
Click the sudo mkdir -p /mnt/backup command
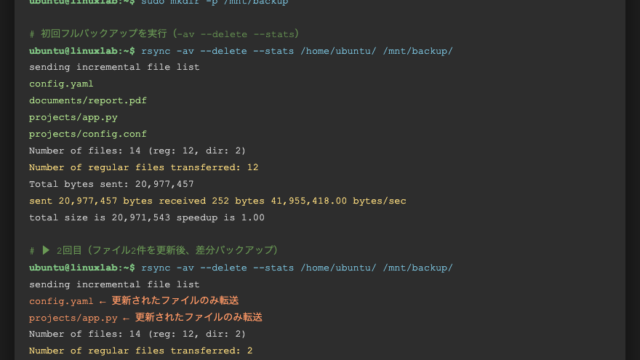coord(215,2)
